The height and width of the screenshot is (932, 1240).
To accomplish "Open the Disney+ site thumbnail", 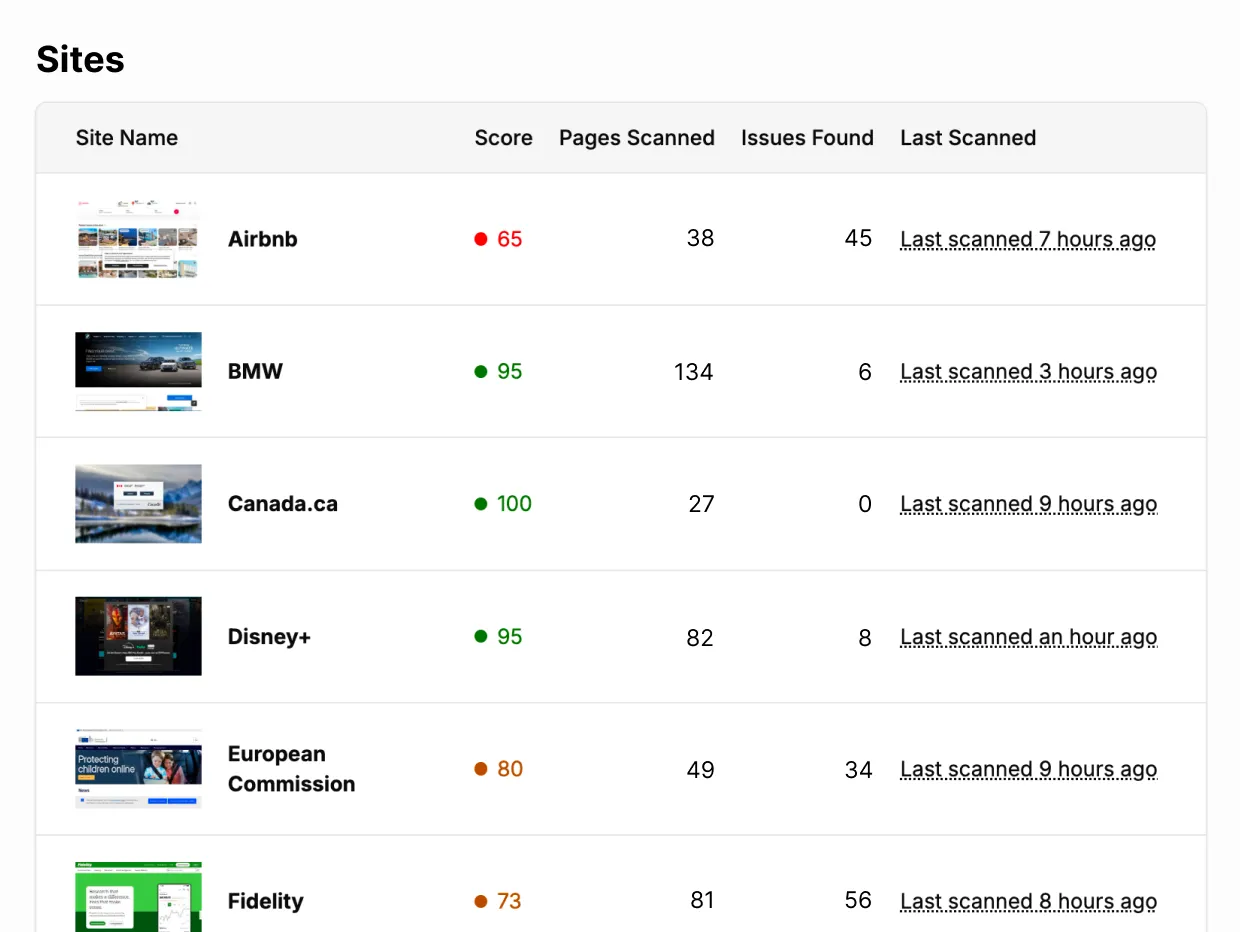I will click(138, 636).
